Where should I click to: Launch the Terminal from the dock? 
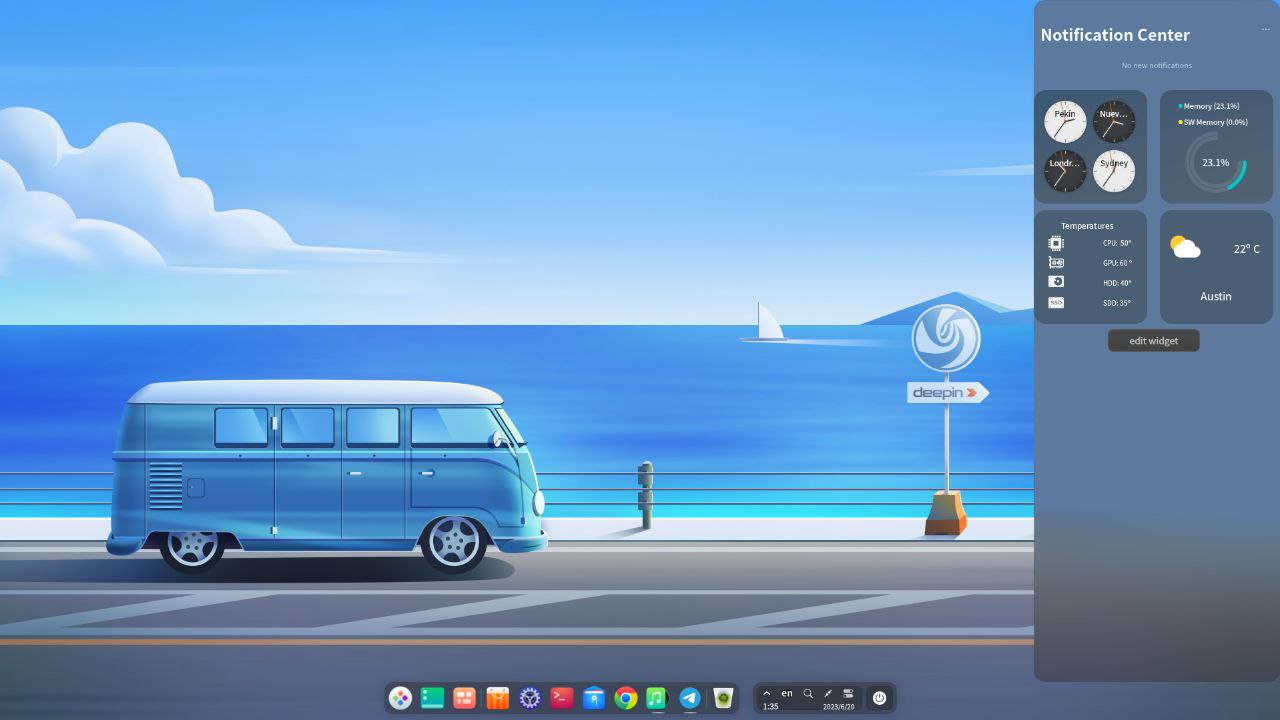pos(562,698)
